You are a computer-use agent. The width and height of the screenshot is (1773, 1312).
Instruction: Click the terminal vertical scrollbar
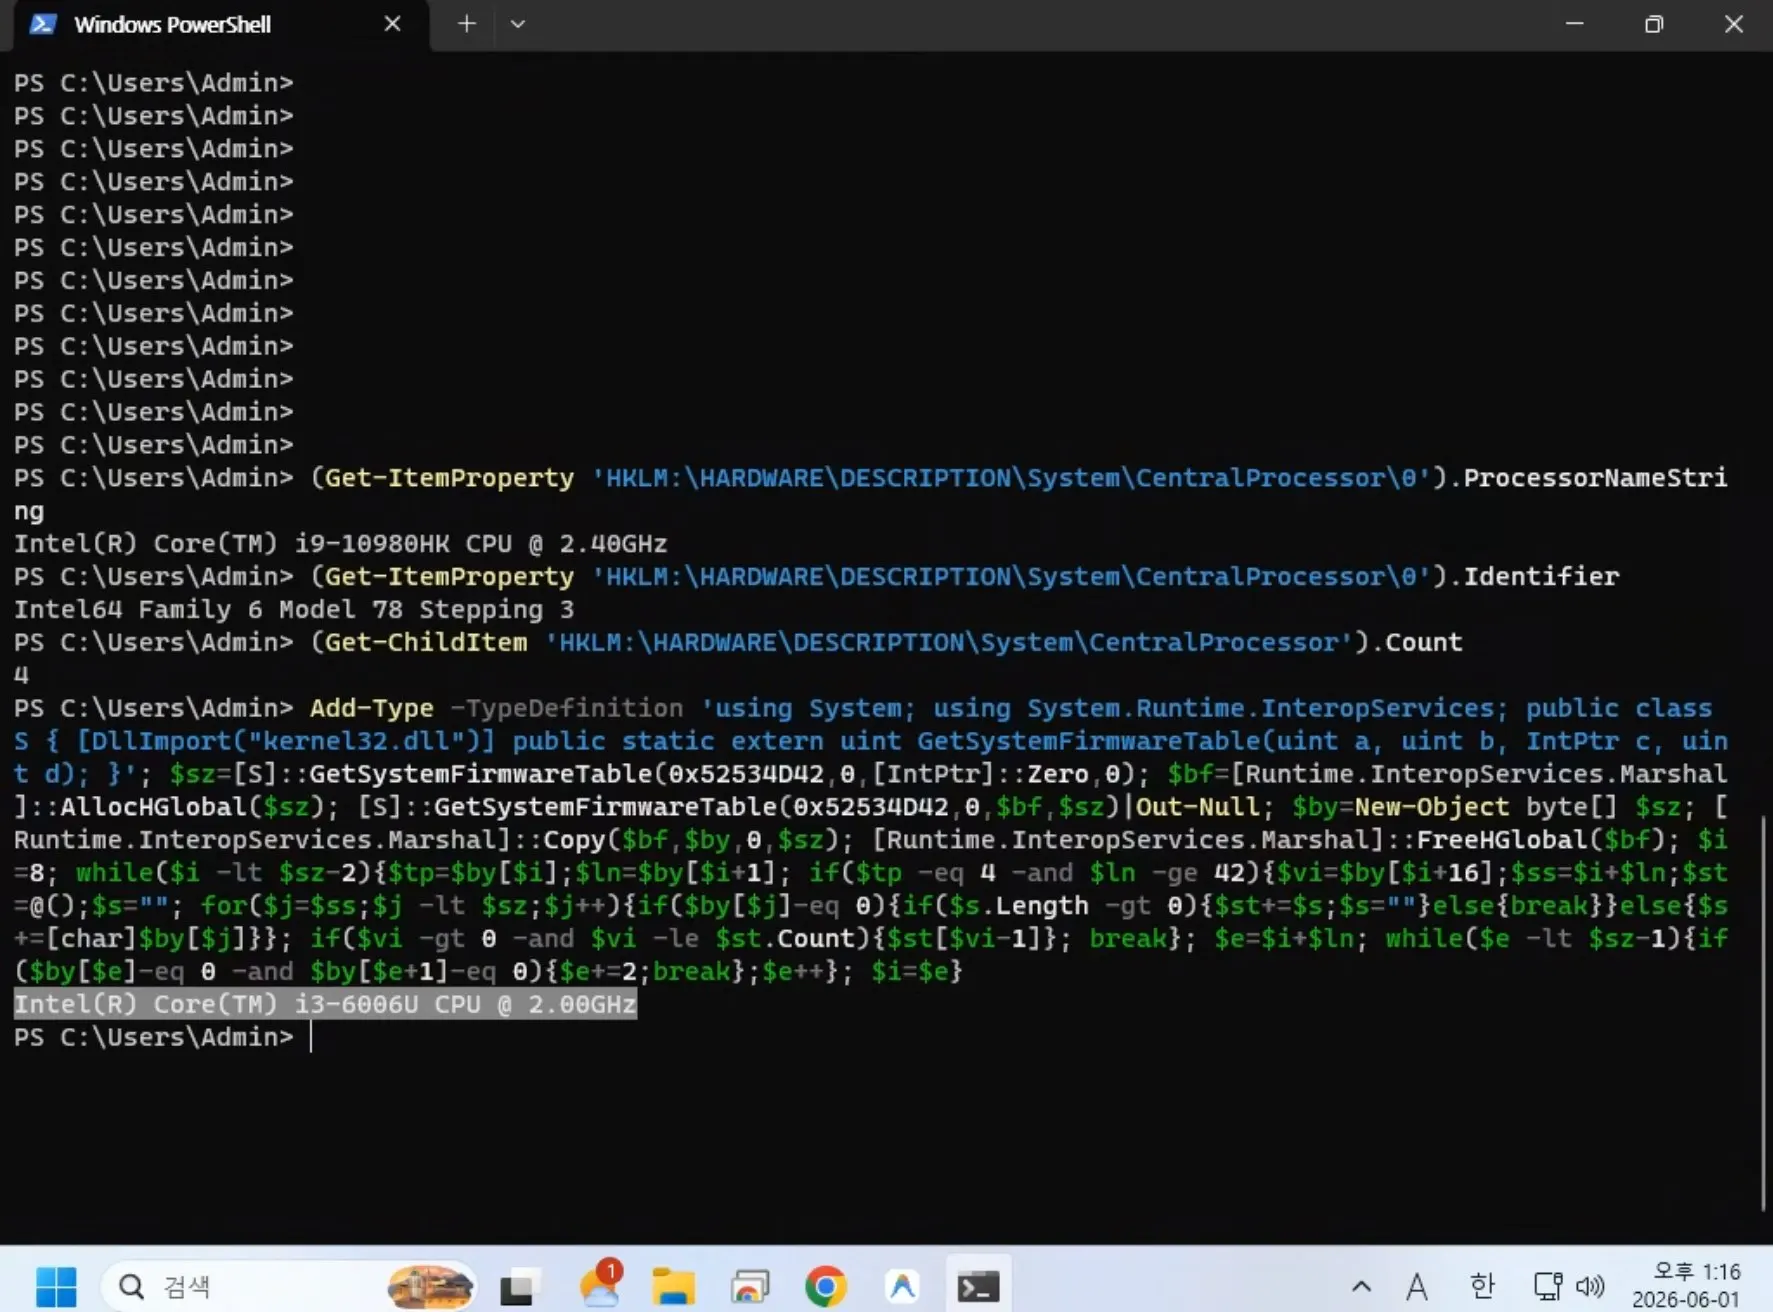pos(1763,1012)
